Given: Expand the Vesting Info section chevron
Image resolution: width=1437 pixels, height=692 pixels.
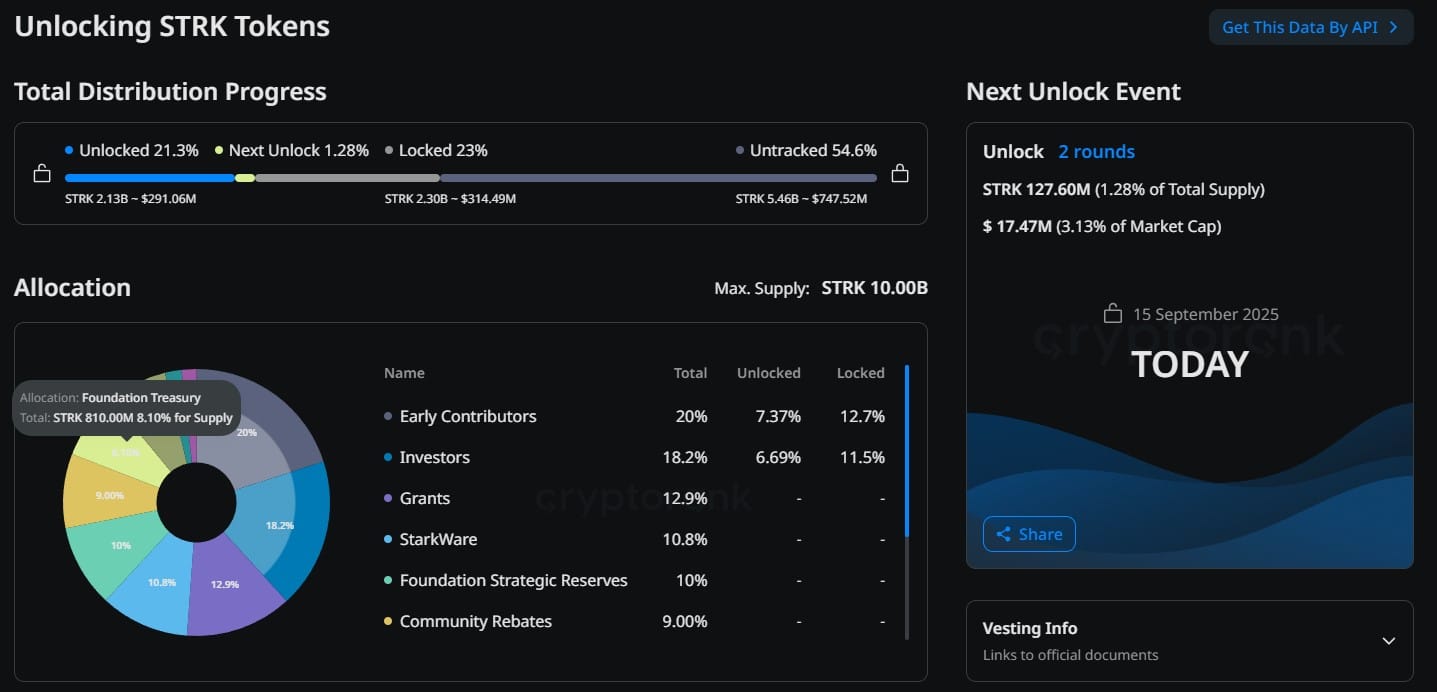Looking at the screenshot, I should click(x=1388, y=641).
